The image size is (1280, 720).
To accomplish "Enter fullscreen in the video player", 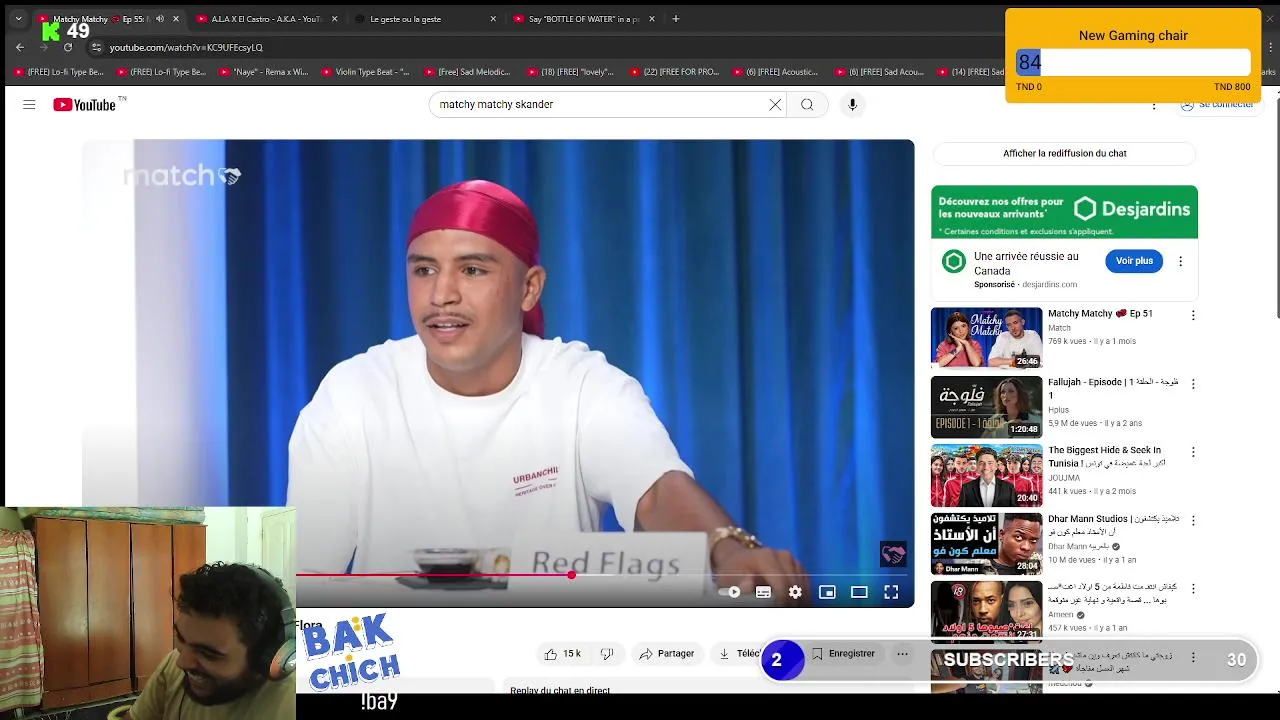I will point(891,592).
